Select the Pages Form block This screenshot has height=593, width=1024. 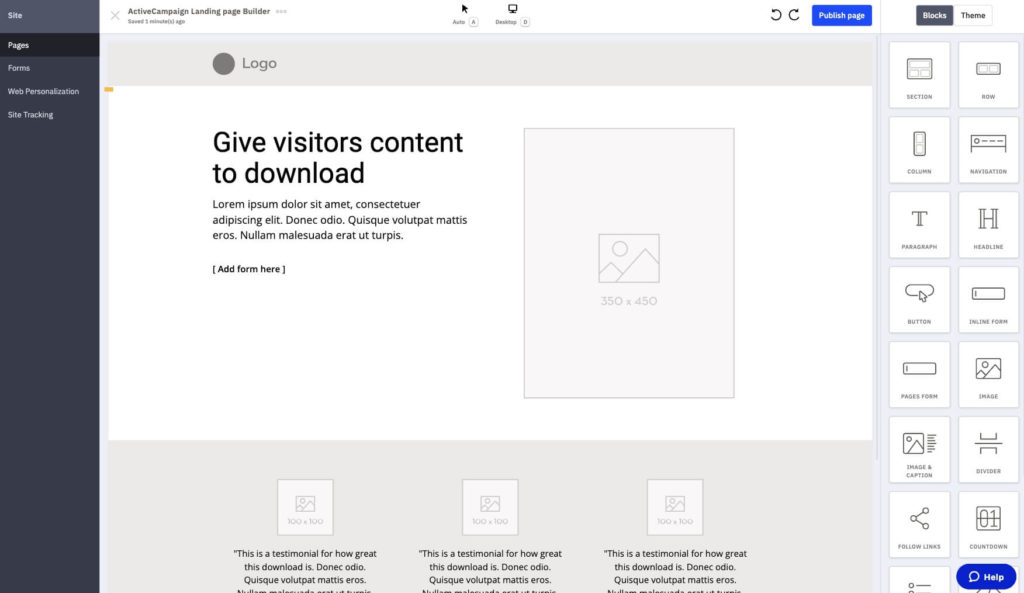coord(919,375)
